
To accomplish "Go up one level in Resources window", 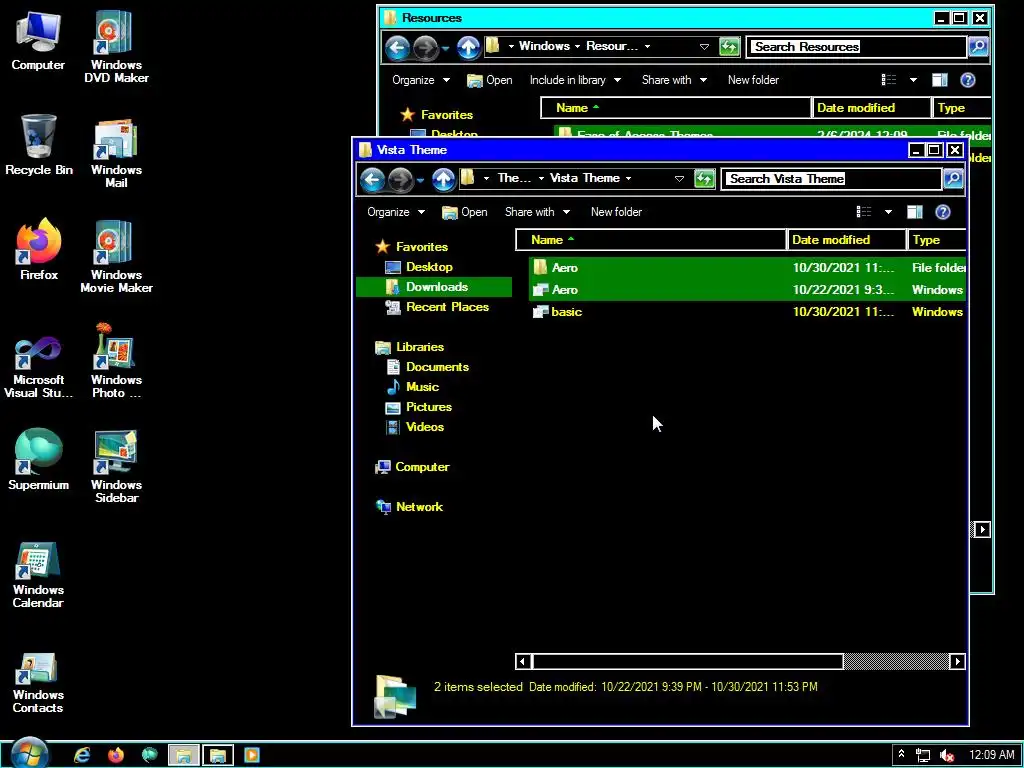I will point(468,47).
